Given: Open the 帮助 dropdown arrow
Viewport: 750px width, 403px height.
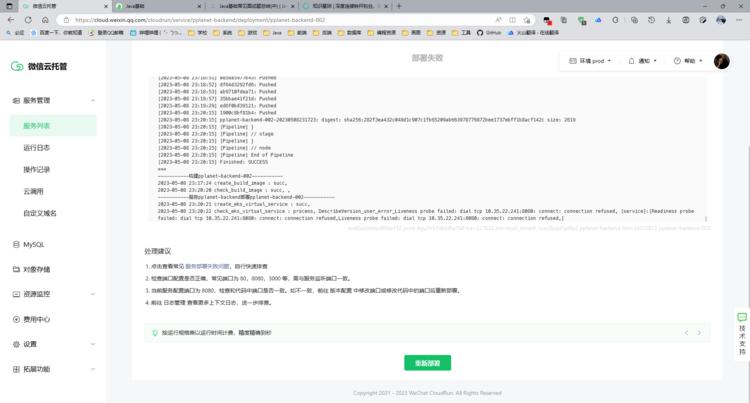Looking at the screenshot, I should pyautogui.click(x=701, y=61).
